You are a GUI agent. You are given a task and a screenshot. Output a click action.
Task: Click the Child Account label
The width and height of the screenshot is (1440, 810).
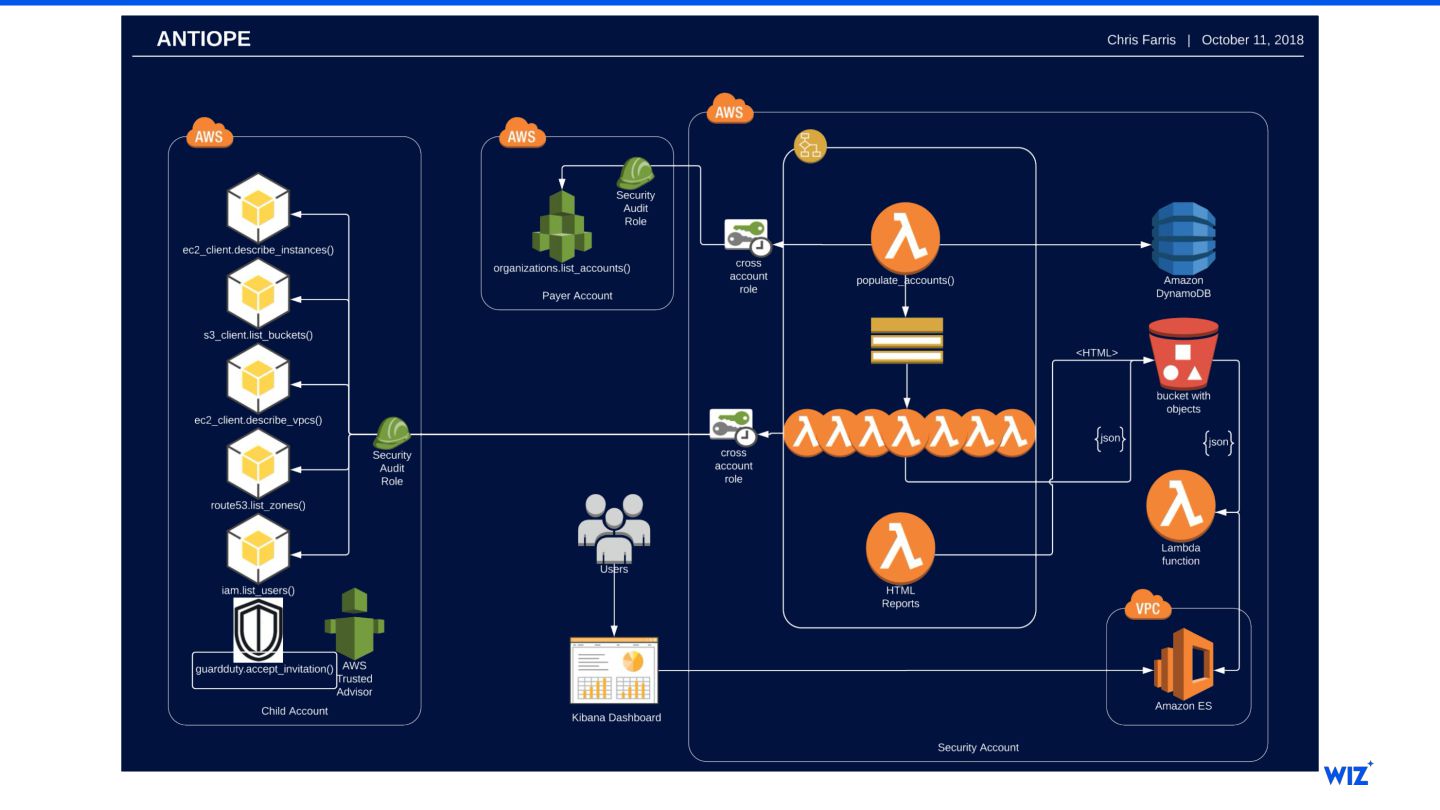pyautogui.click(x=294, y=711)
